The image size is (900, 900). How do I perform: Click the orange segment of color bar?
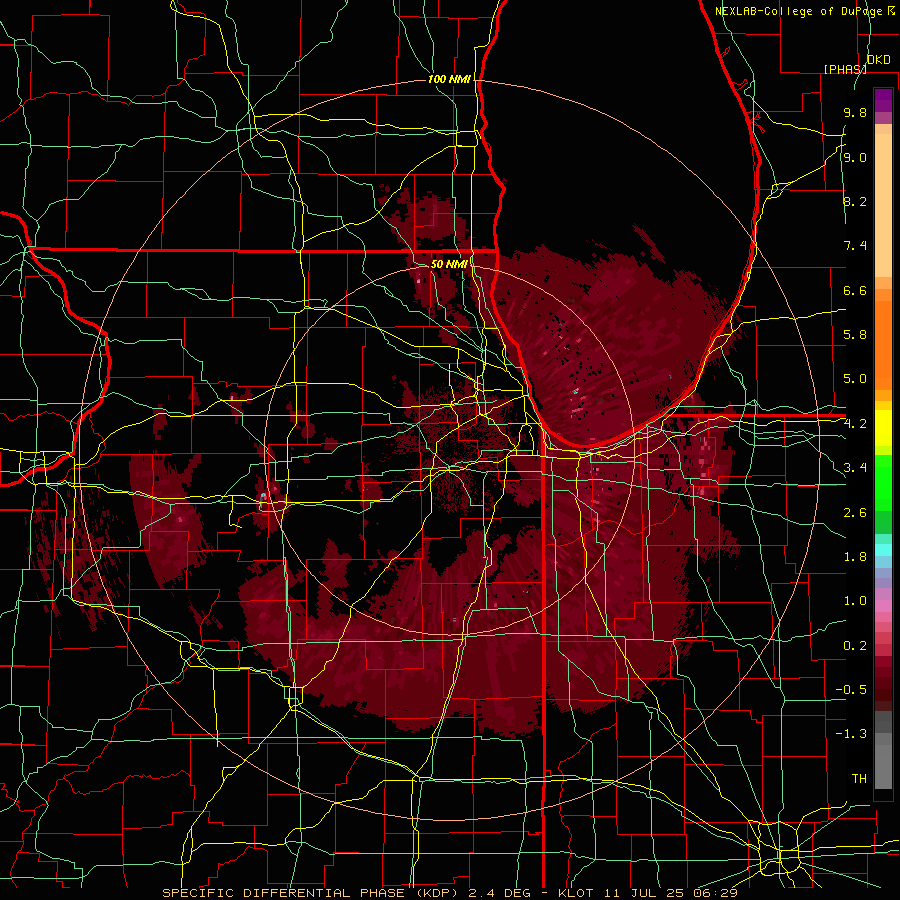point(883,344)
